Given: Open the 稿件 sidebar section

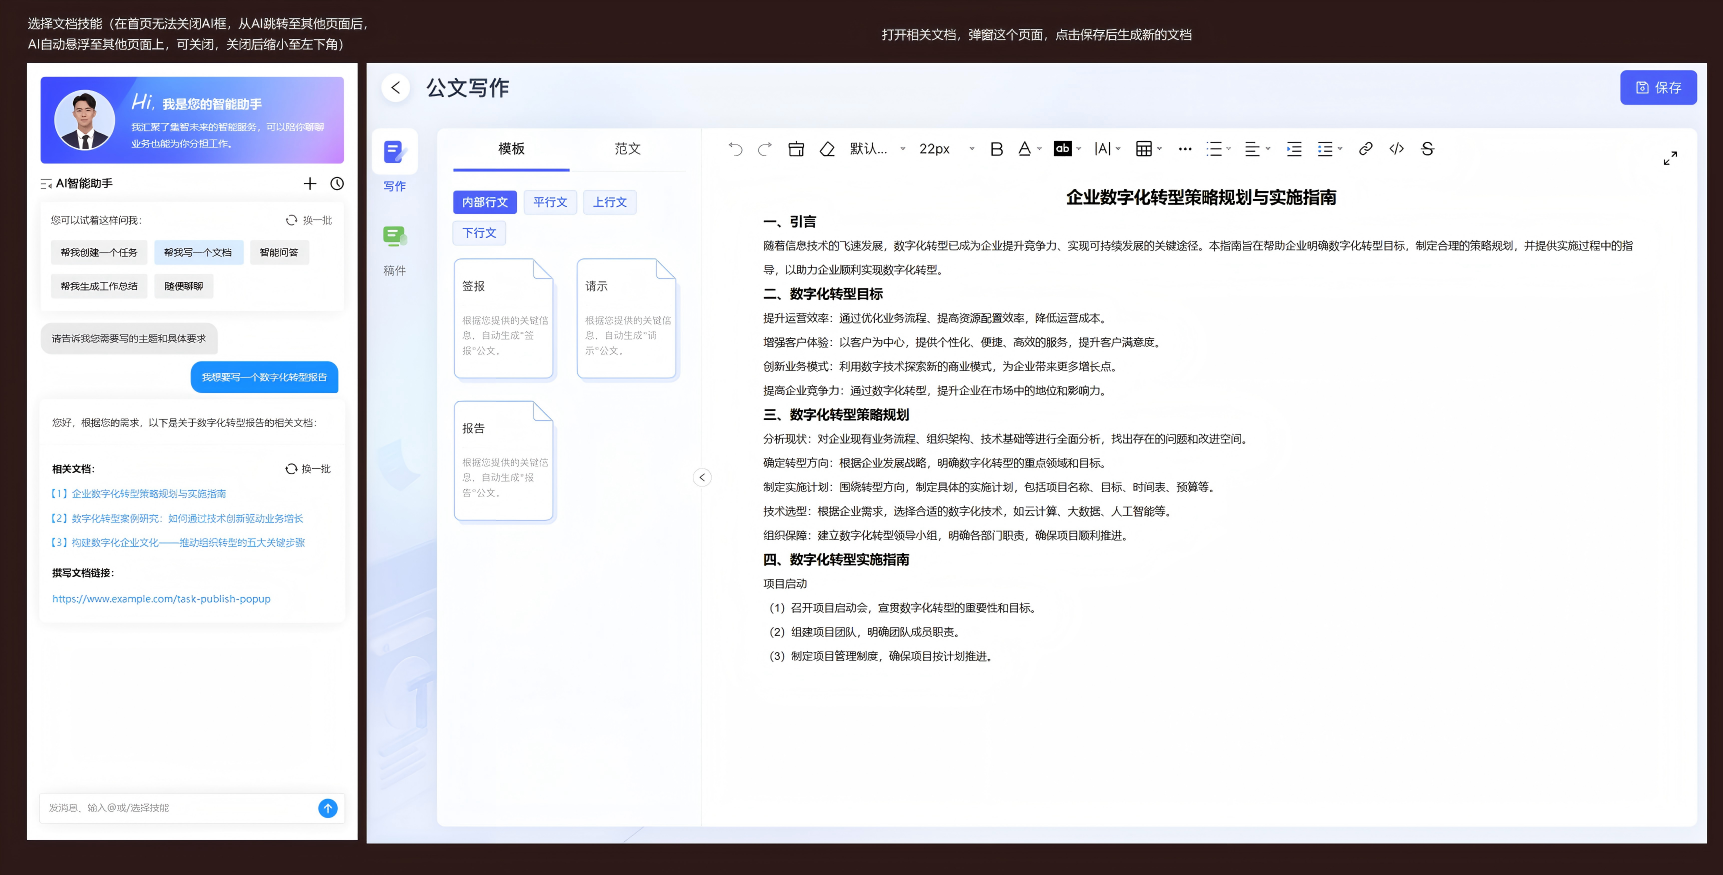Looking at the screenshot, I should point(395,248).
